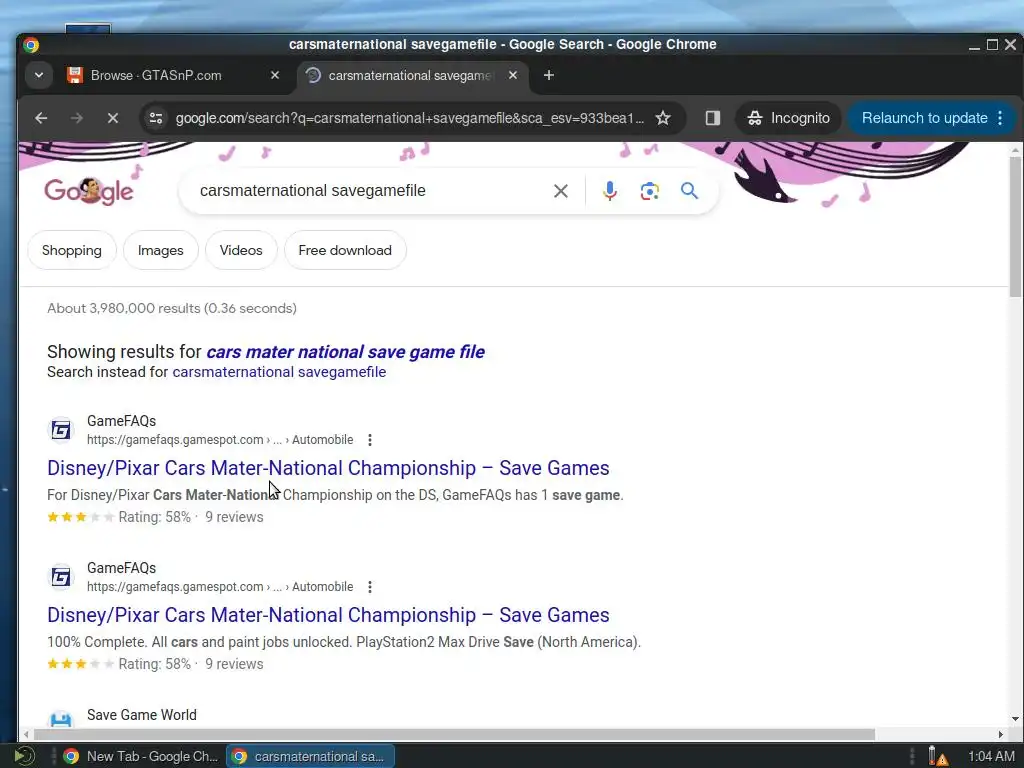Select the carsmaternational savegamefile tab
The width and height of the screenshot is (1024, 768).
408,75
